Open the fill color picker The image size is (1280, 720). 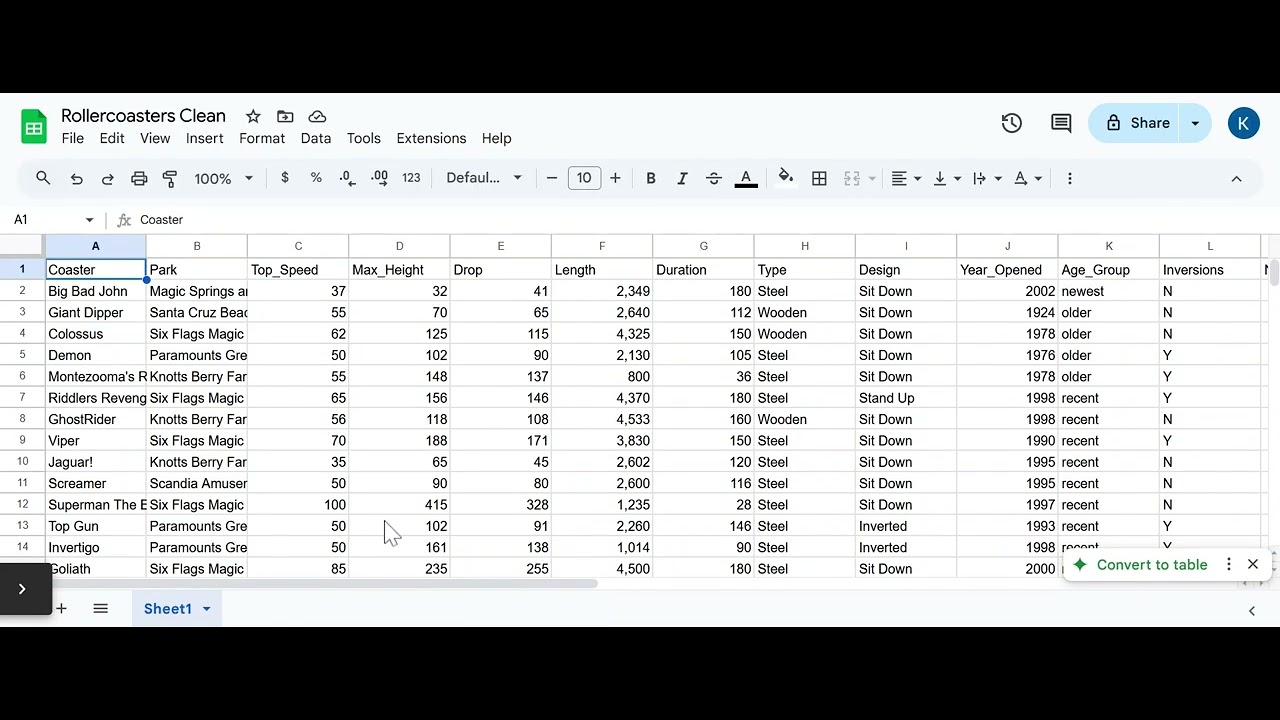coord(786,178)
